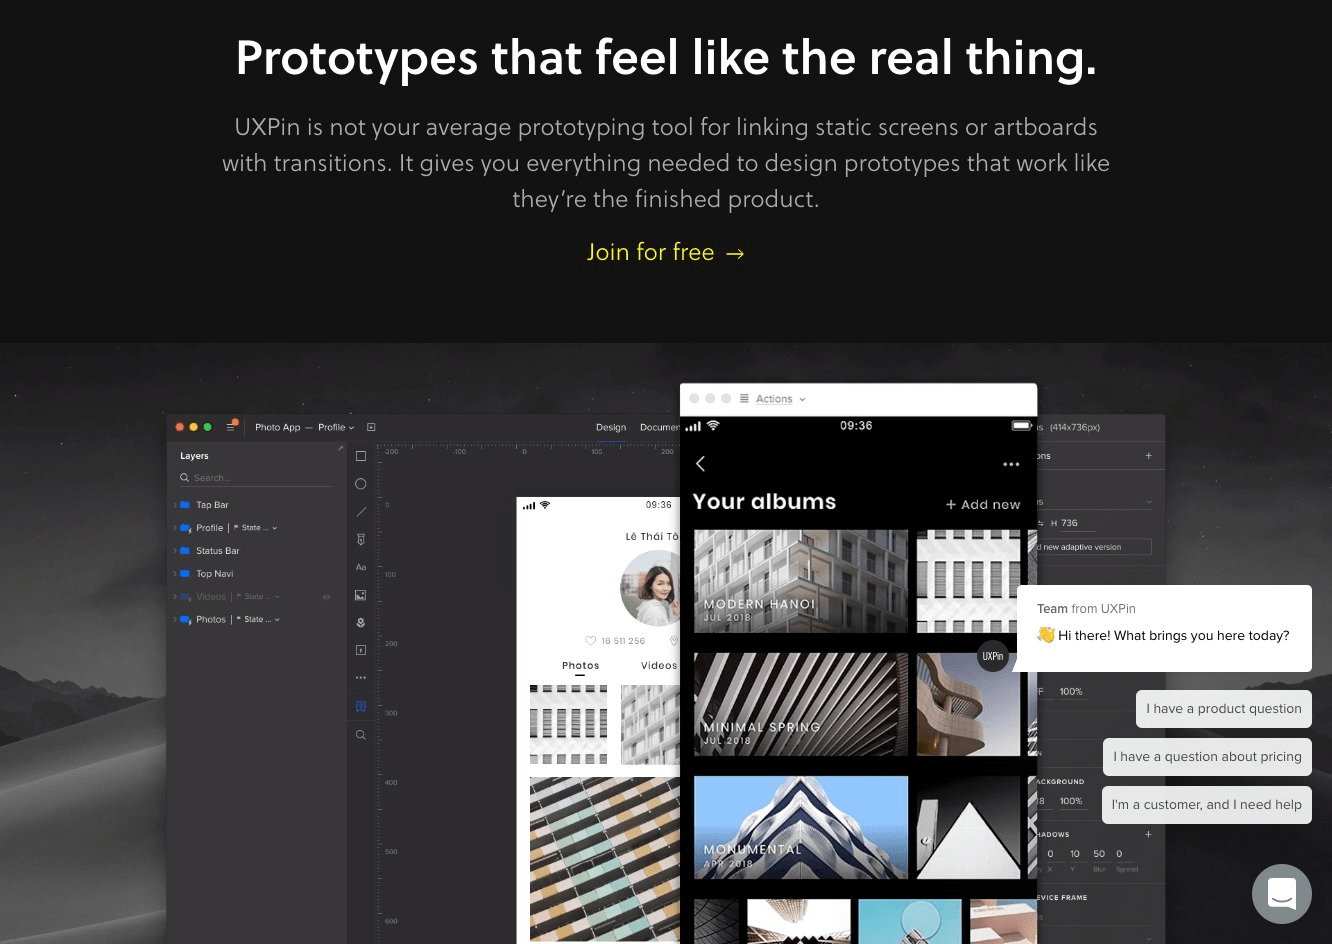Image resolution: width=1332 pixels, height=944 pixels.
Task: Open State dropdown on Profile layer
Action: 258,528
